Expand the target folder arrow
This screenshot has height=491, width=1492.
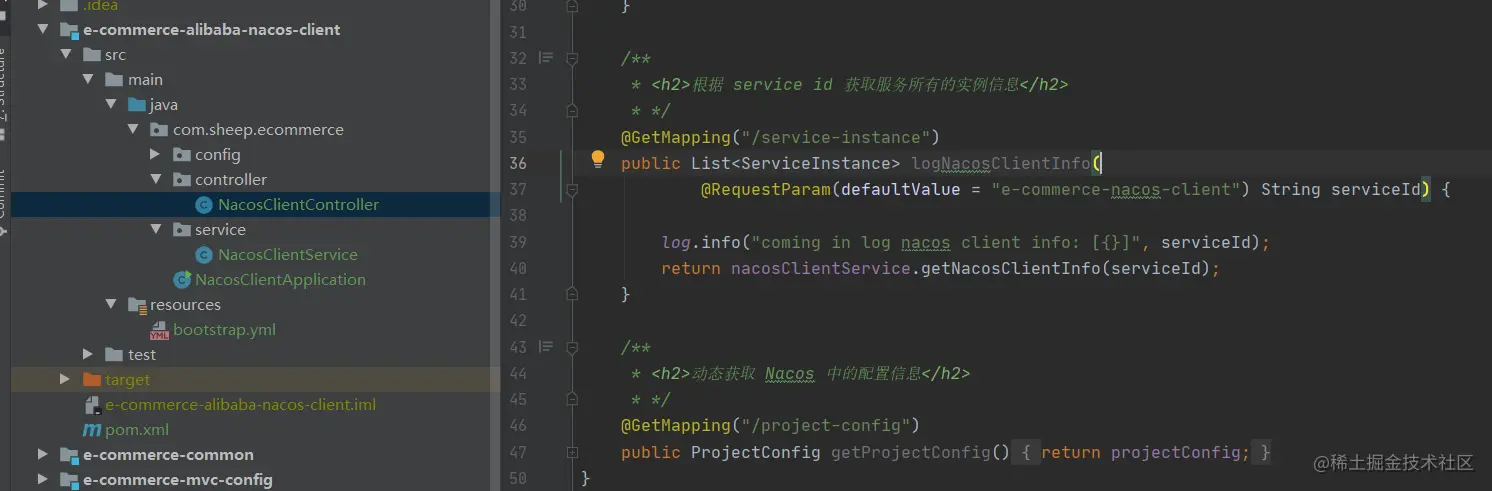coord(65,380)
